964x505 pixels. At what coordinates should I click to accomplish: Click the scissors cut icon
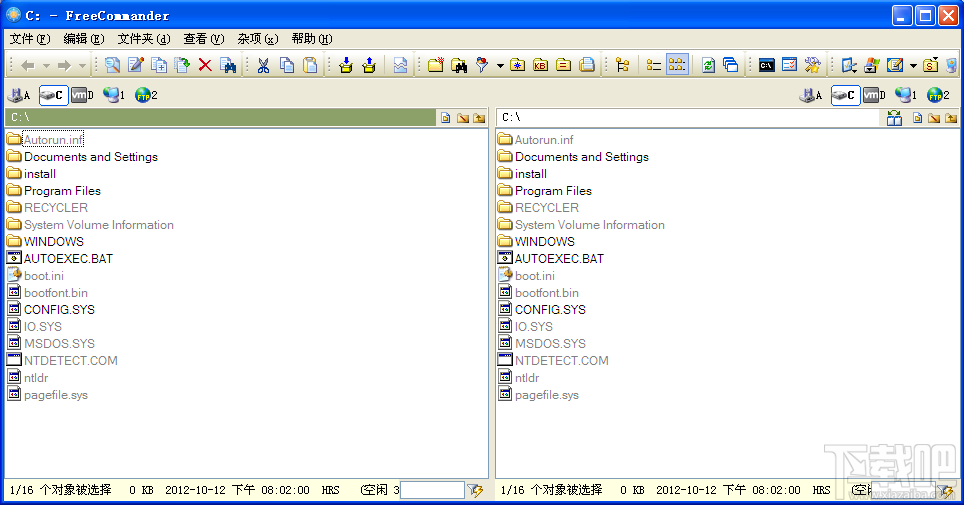tap(264, 65)
